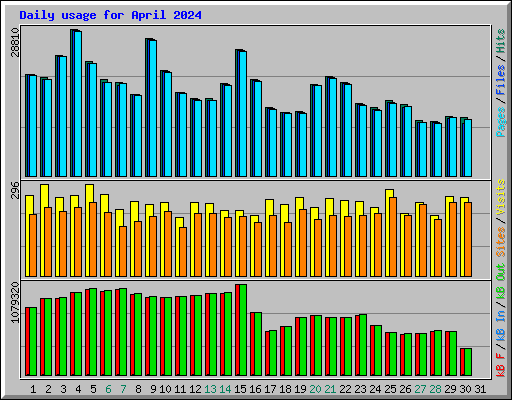Click day label 26 on the axis
Image resolution: width=512 pixels, height=400 pixels.
[x=405, y=389]
